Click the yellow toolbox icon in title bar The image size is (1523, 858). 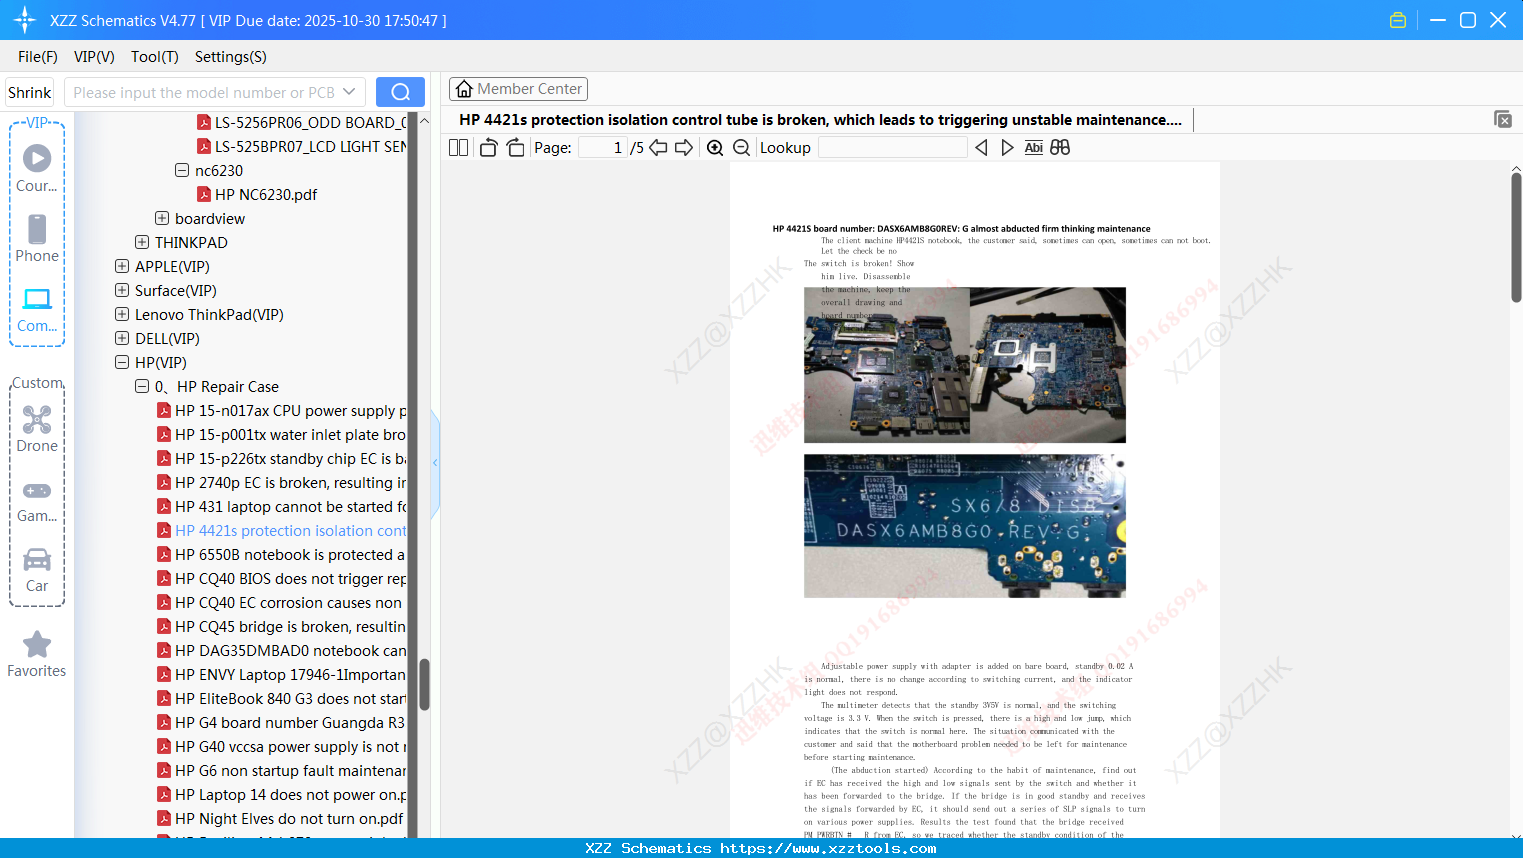pos(1398,20)
